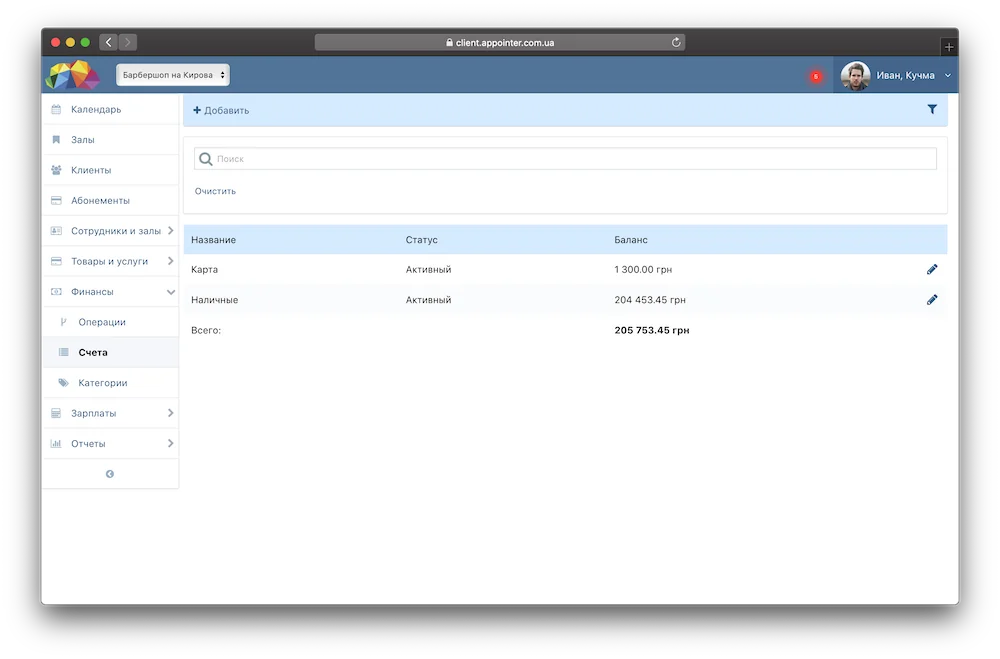
Task: Click the Активный status in Наличные row
Action: (x=429, y=300)
